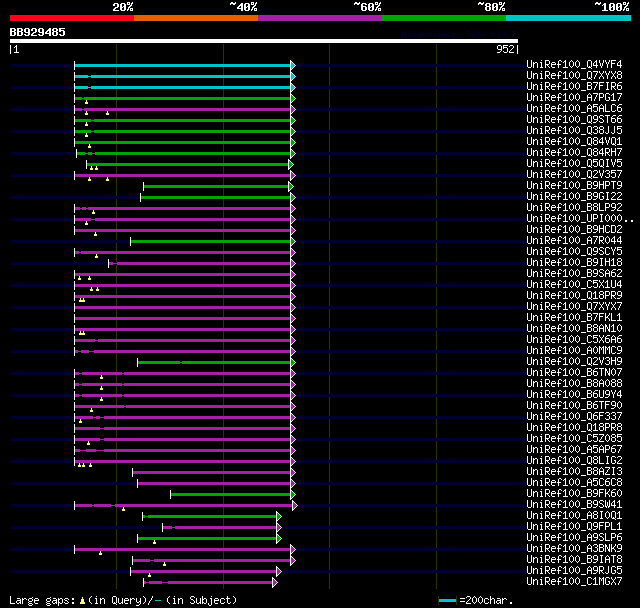Click UniRef100_Q2V357 hit label
This screenshot has height=608, width=640.
pyautogui.click(x=574, y=175)
